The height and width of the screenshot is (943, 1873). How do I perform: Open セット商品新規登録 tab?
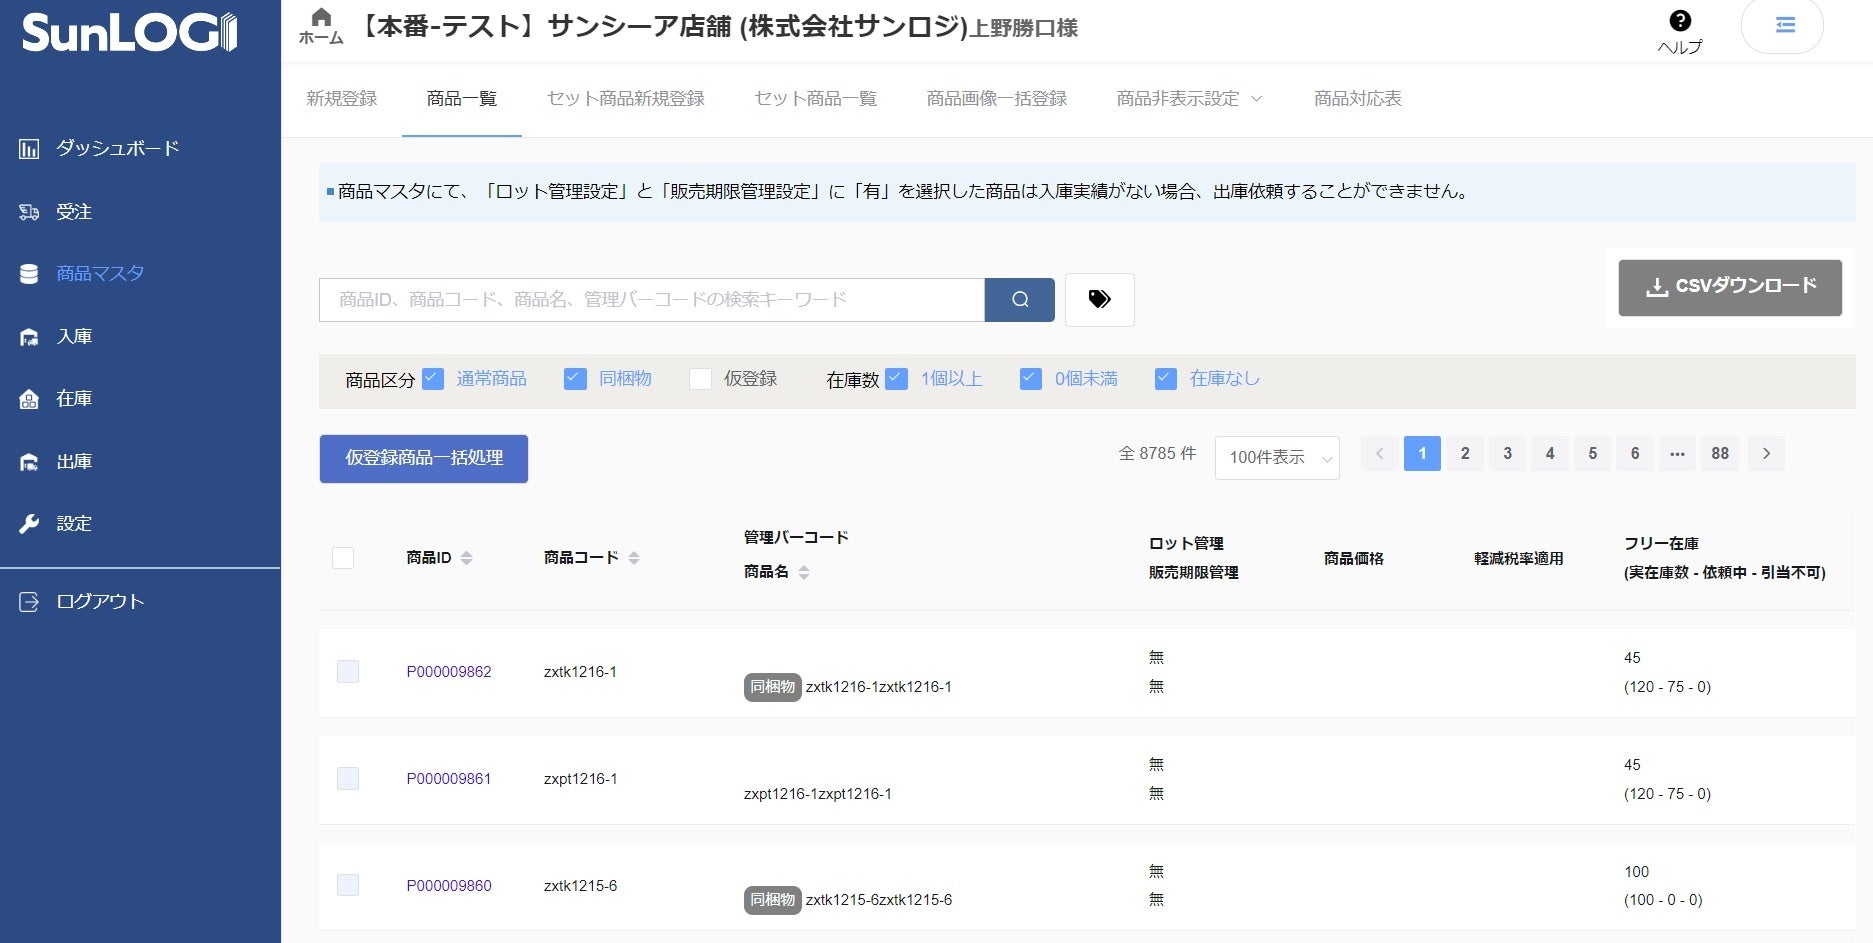pyautogui.click(x=626, y=99)
